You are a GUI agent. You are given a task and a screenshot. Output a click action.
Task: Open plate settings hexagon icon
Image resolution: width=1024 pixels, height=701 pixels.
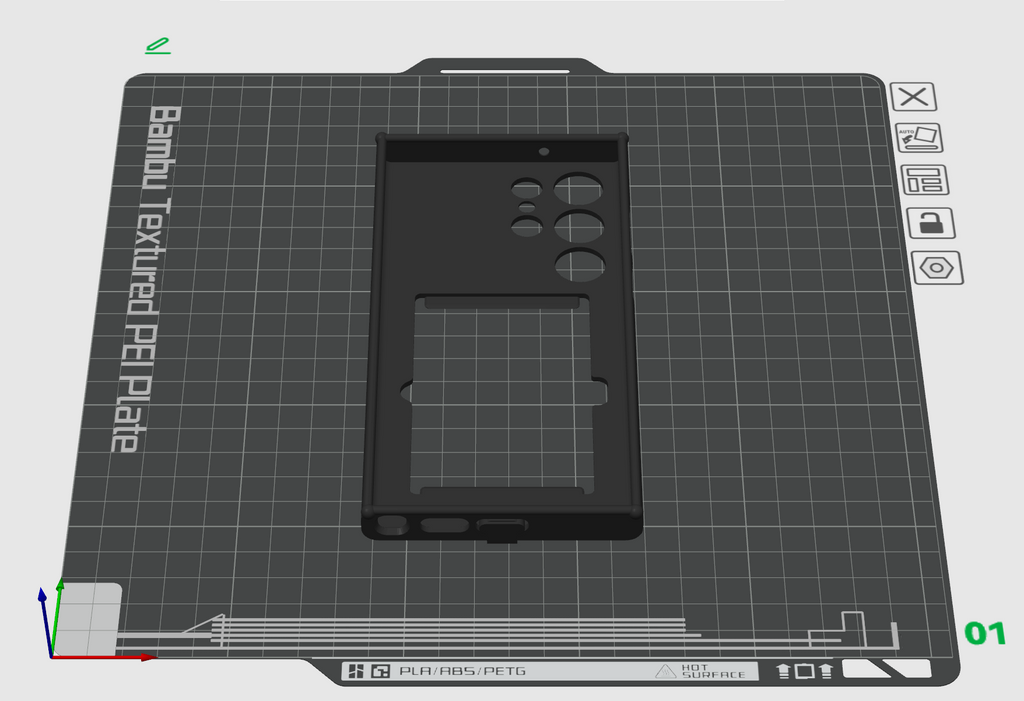(937, 268)
